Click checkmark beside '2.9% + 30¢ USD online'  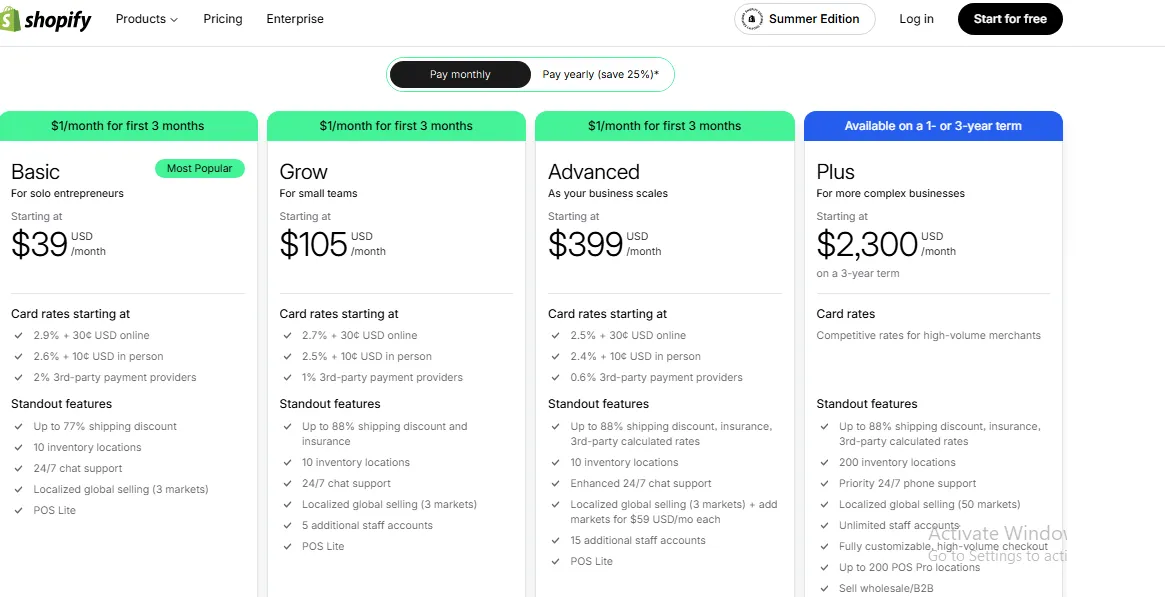coord(19,336)
